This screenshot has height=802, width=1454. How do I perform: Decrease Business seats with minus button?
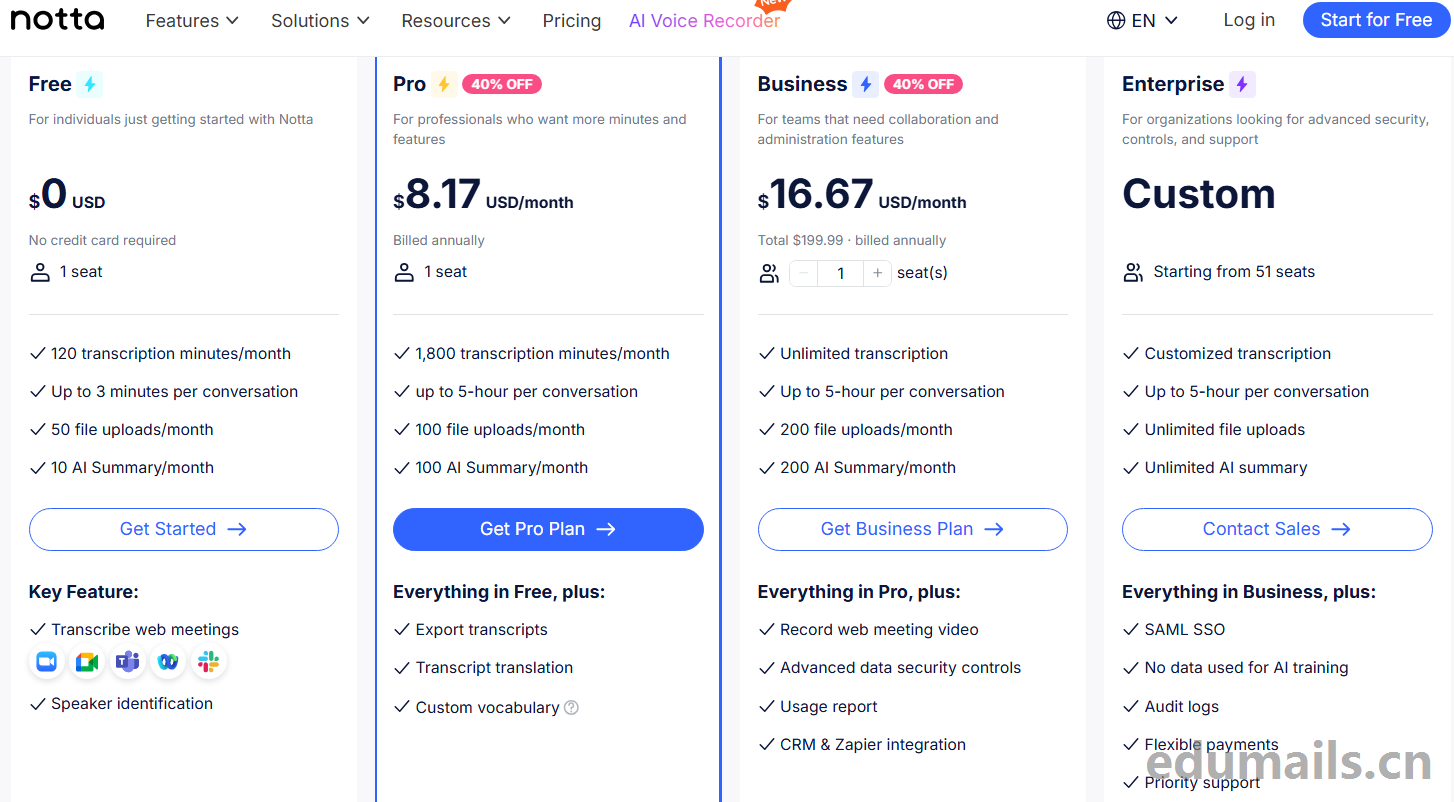[803, 273]
